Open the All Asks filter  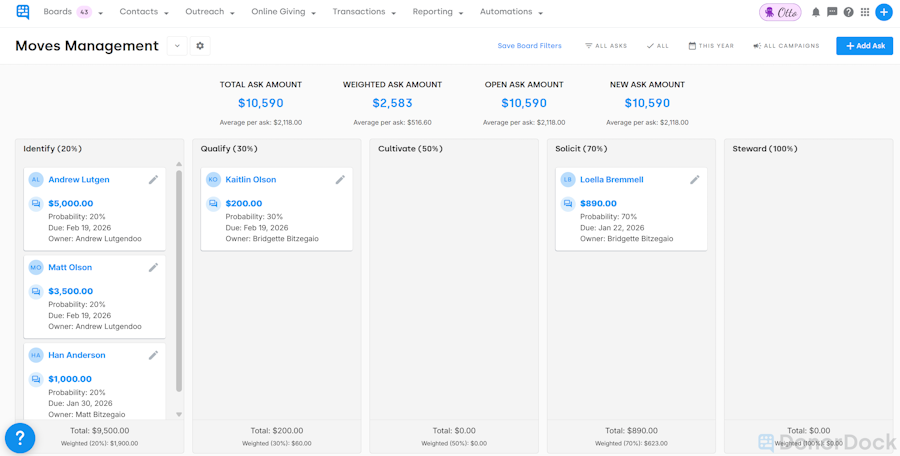click(606, 46)
